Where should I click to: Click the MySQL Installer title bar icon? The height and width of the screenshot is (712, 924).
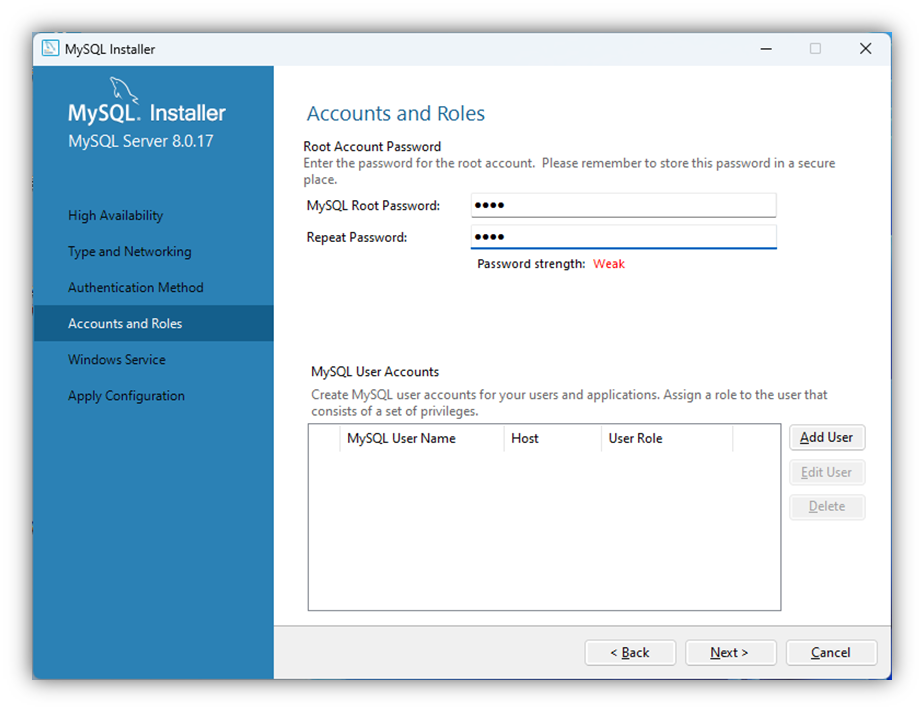click(x=50, y=48)
